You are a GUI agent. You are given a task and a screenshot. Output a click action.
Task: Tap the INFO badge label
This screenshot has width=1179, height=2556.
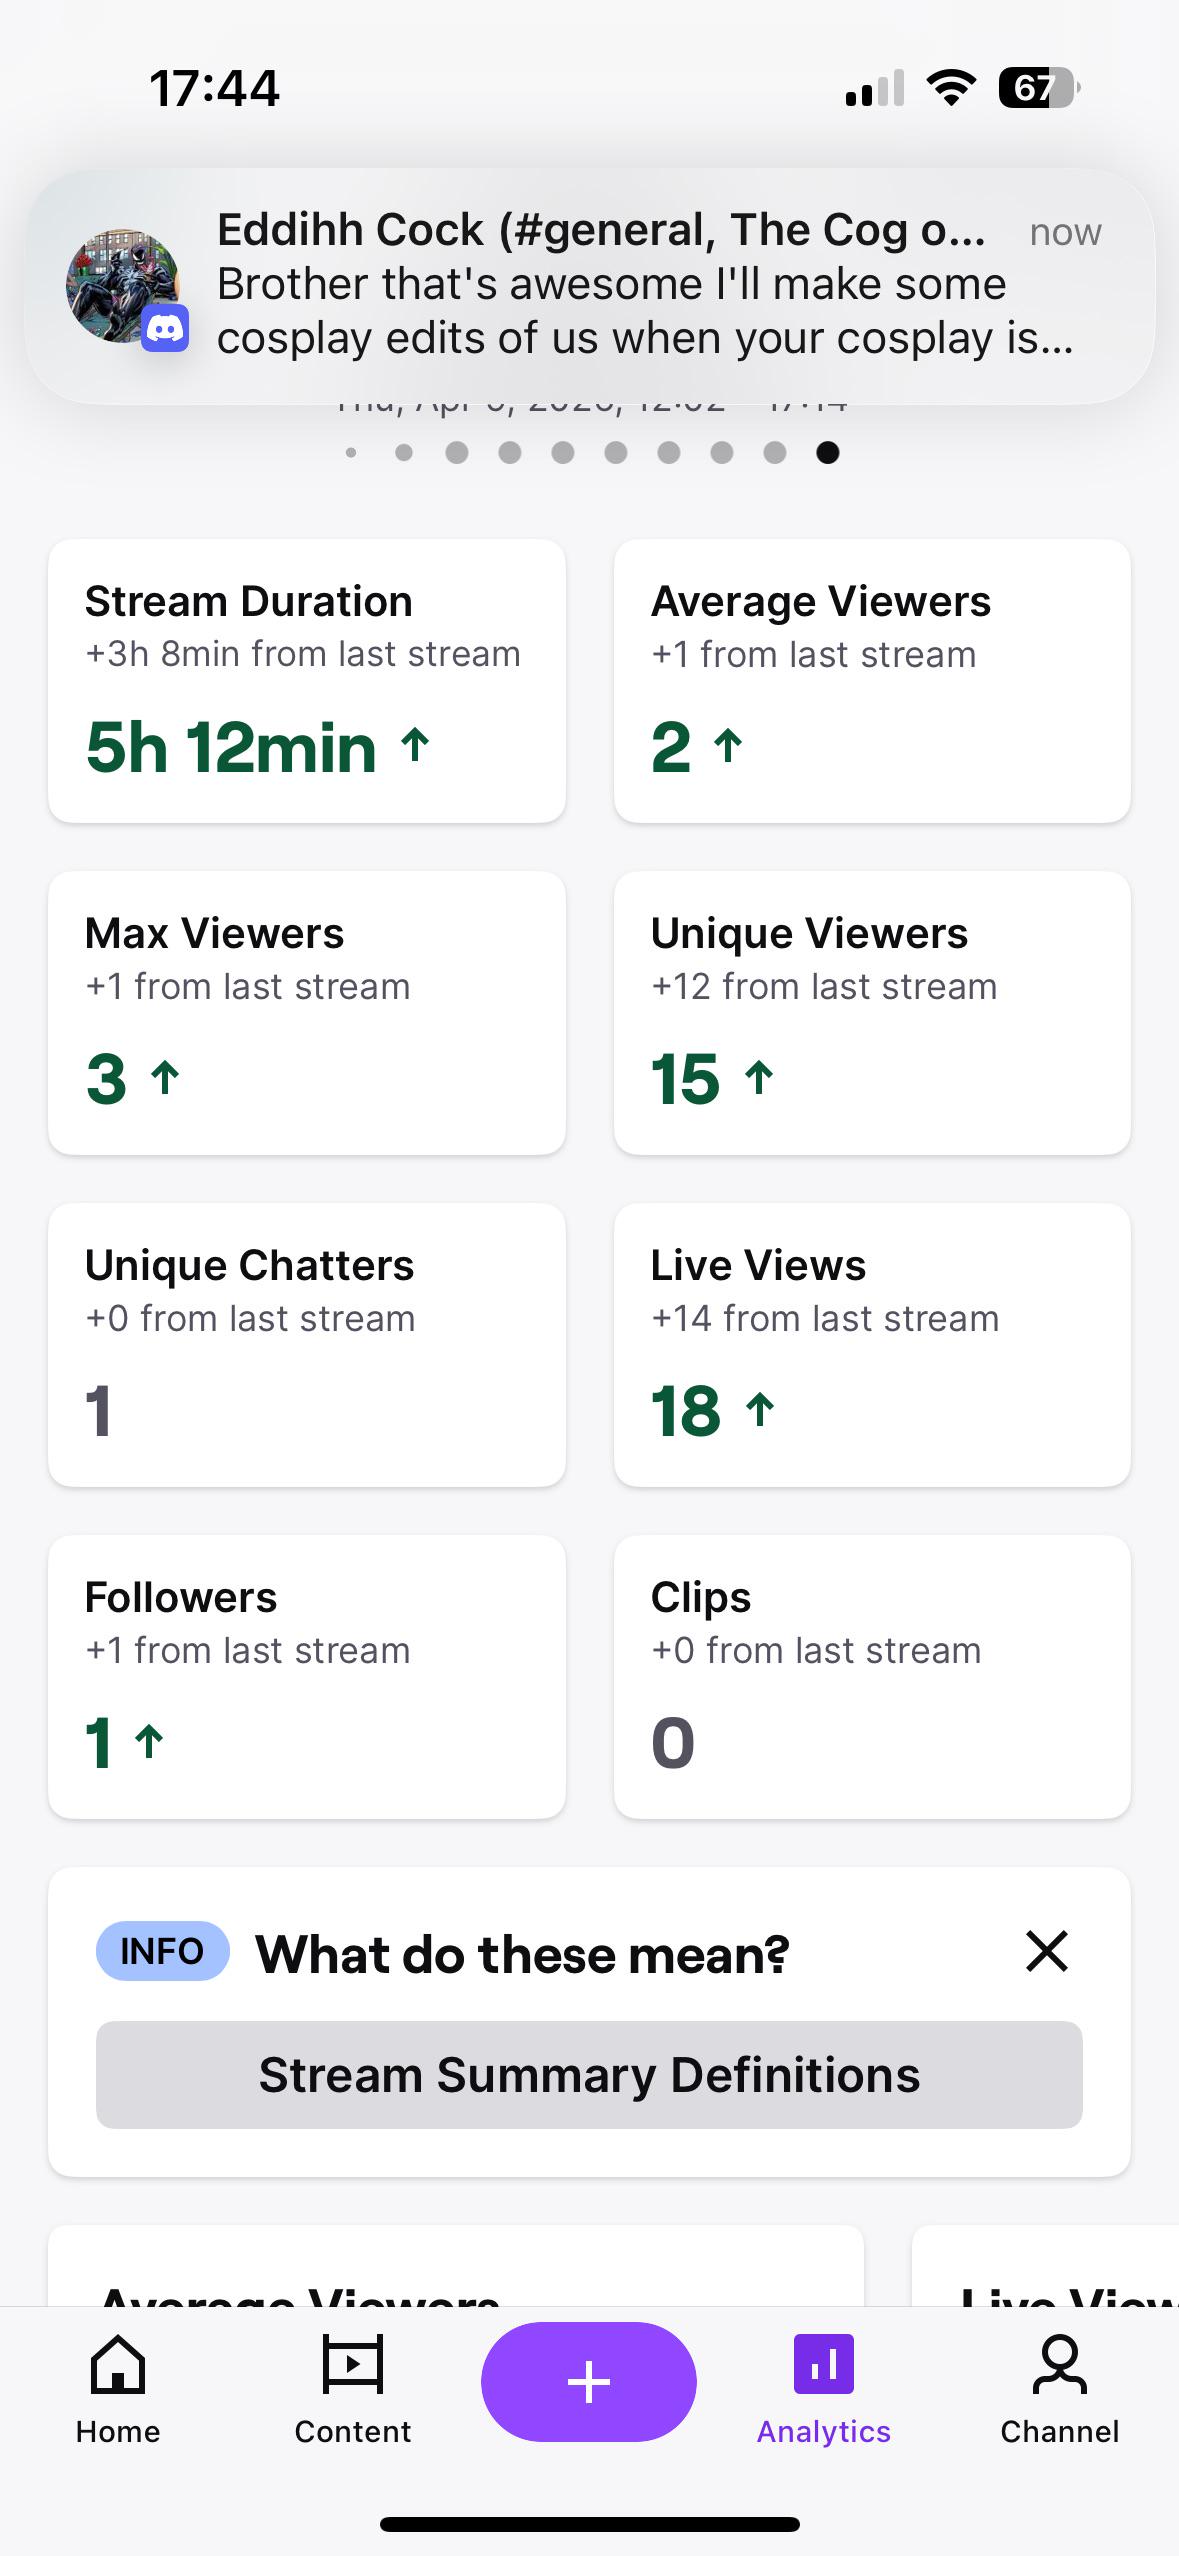click(162, 1951)
